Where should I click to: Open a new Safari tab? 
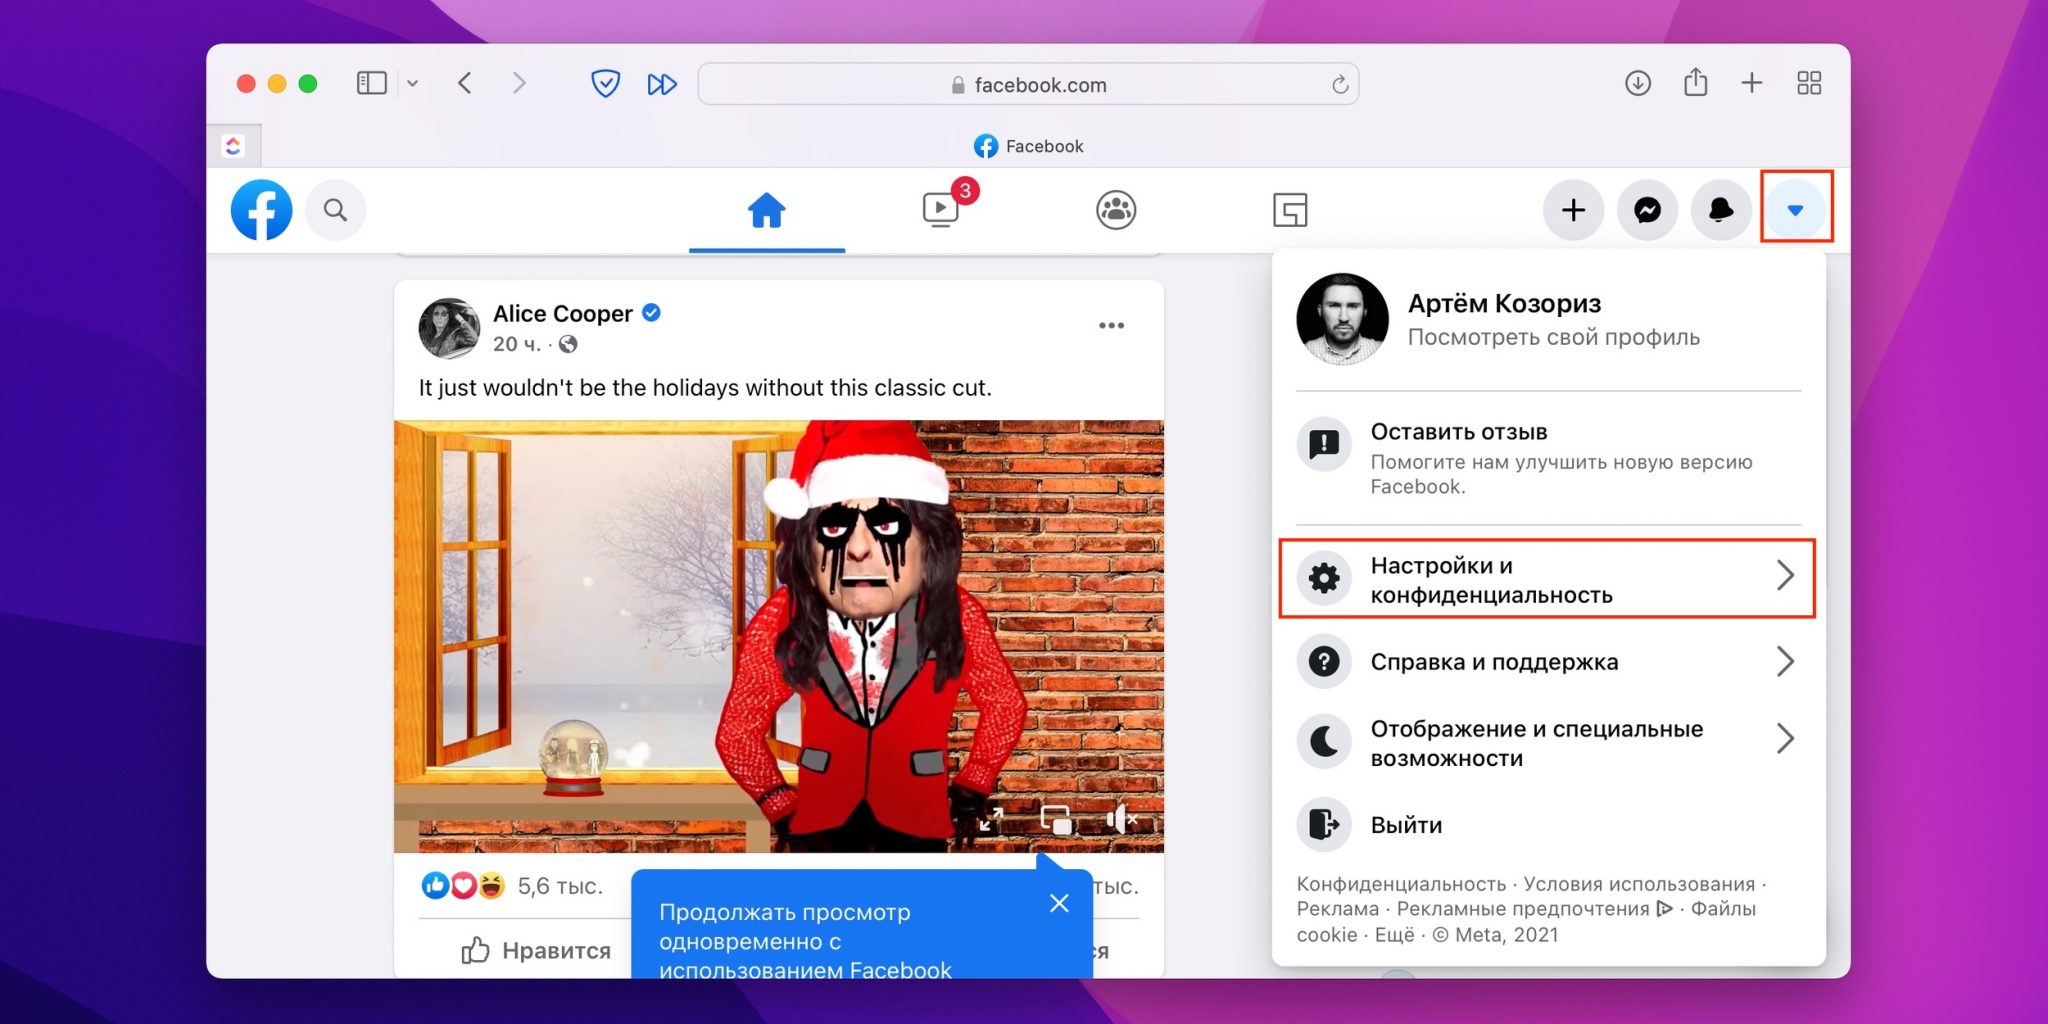[x=1751, y=83]
